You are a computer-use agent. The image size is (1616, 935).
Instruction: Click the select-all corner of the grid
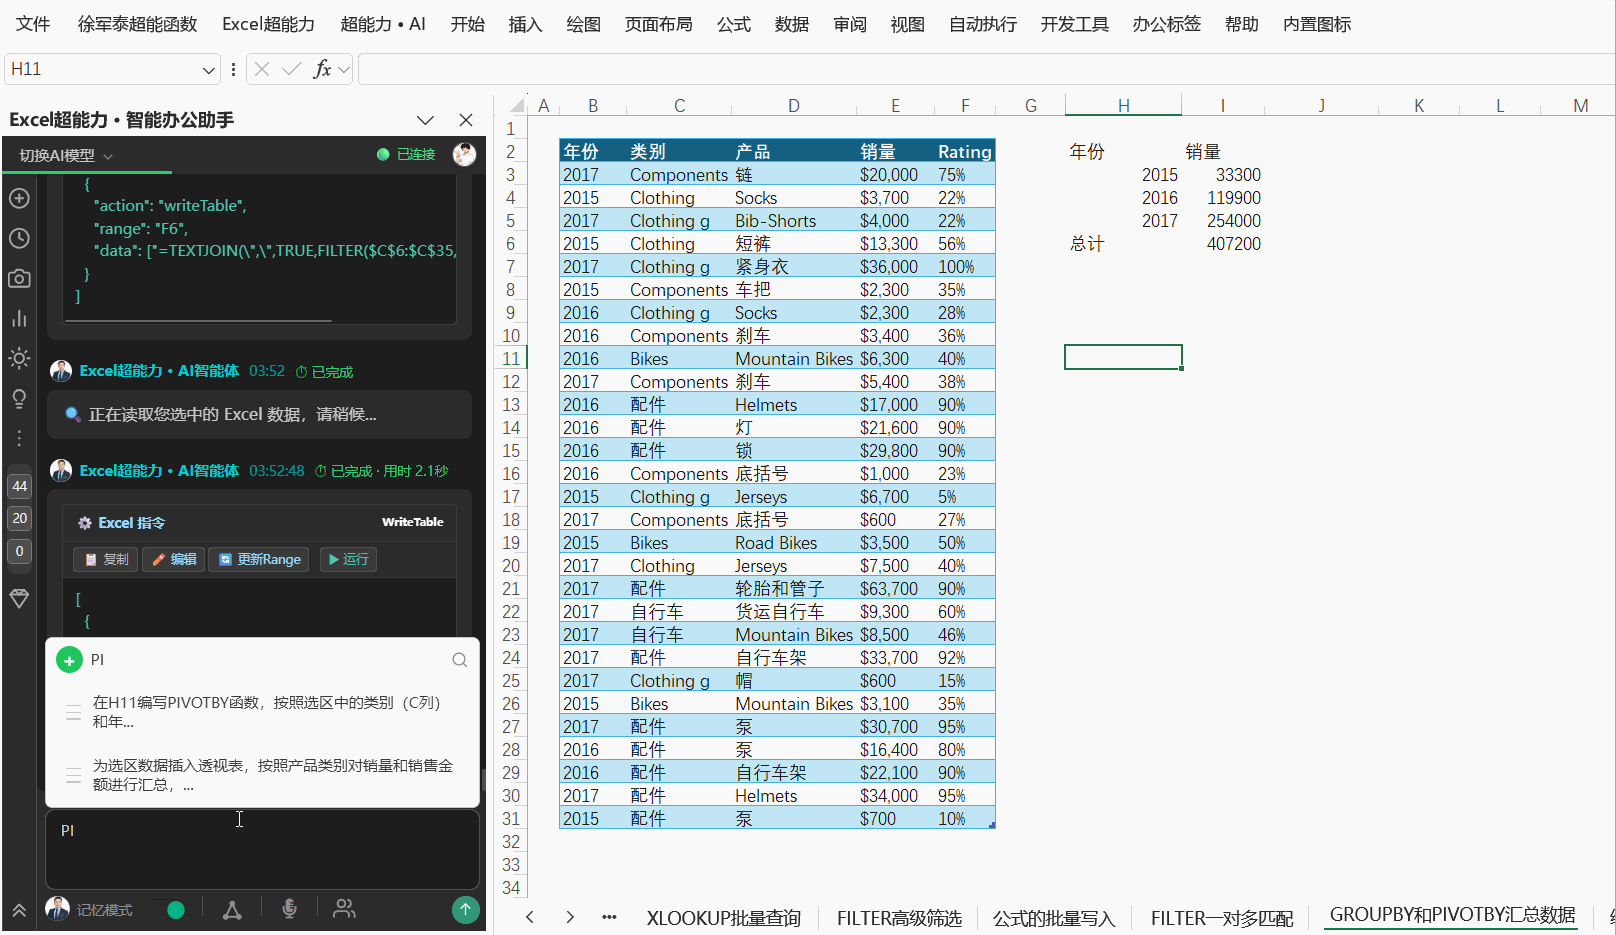[x=516, y=105]
